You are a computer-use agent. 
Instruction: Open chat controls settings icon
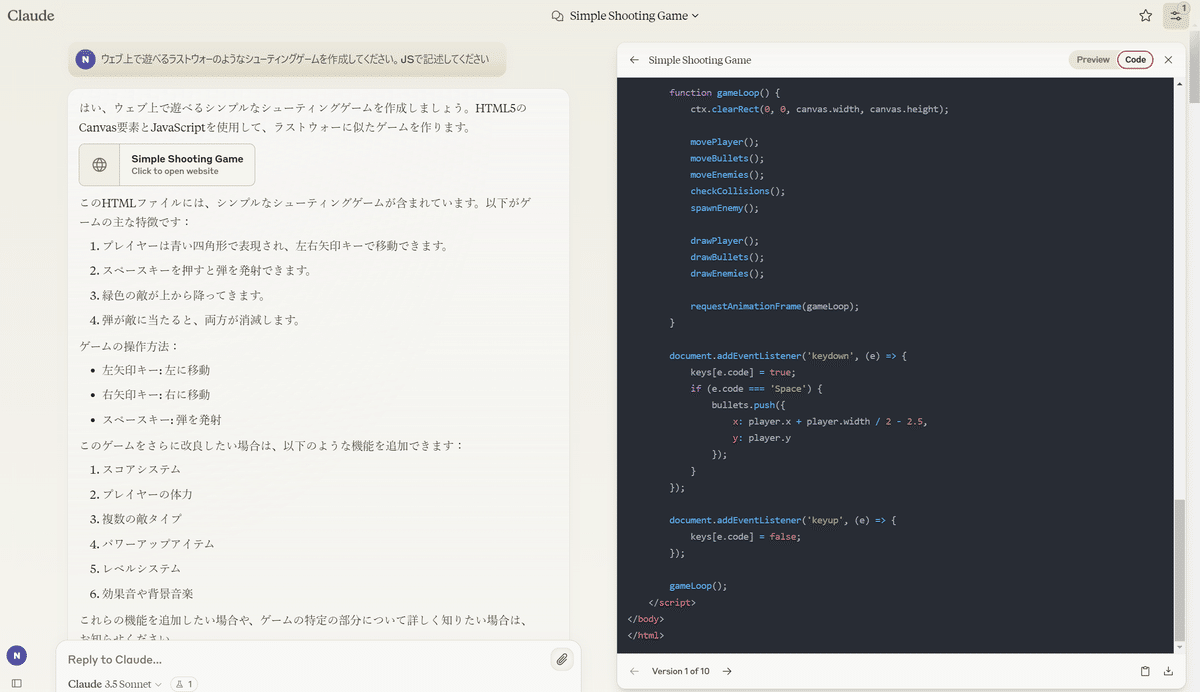(1175, 15)
